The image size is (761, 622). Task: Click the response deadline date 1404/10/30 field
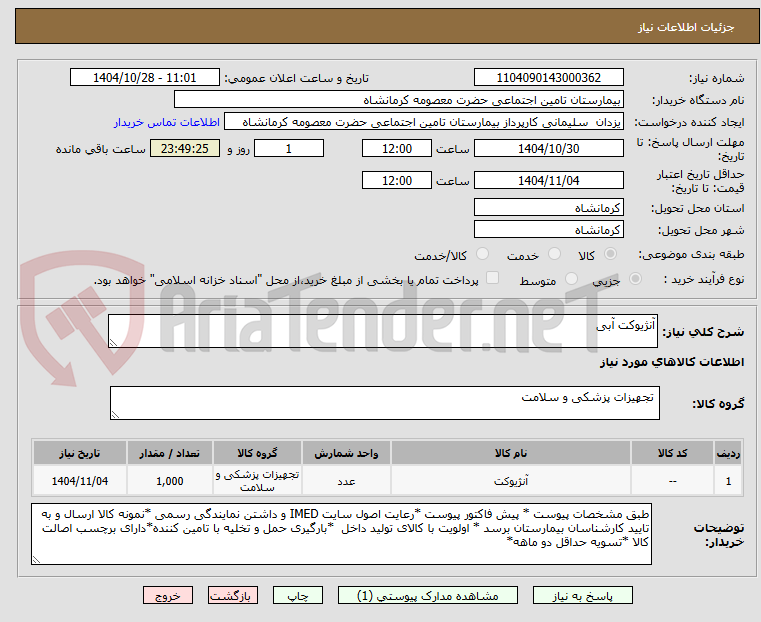pos(548,148)
